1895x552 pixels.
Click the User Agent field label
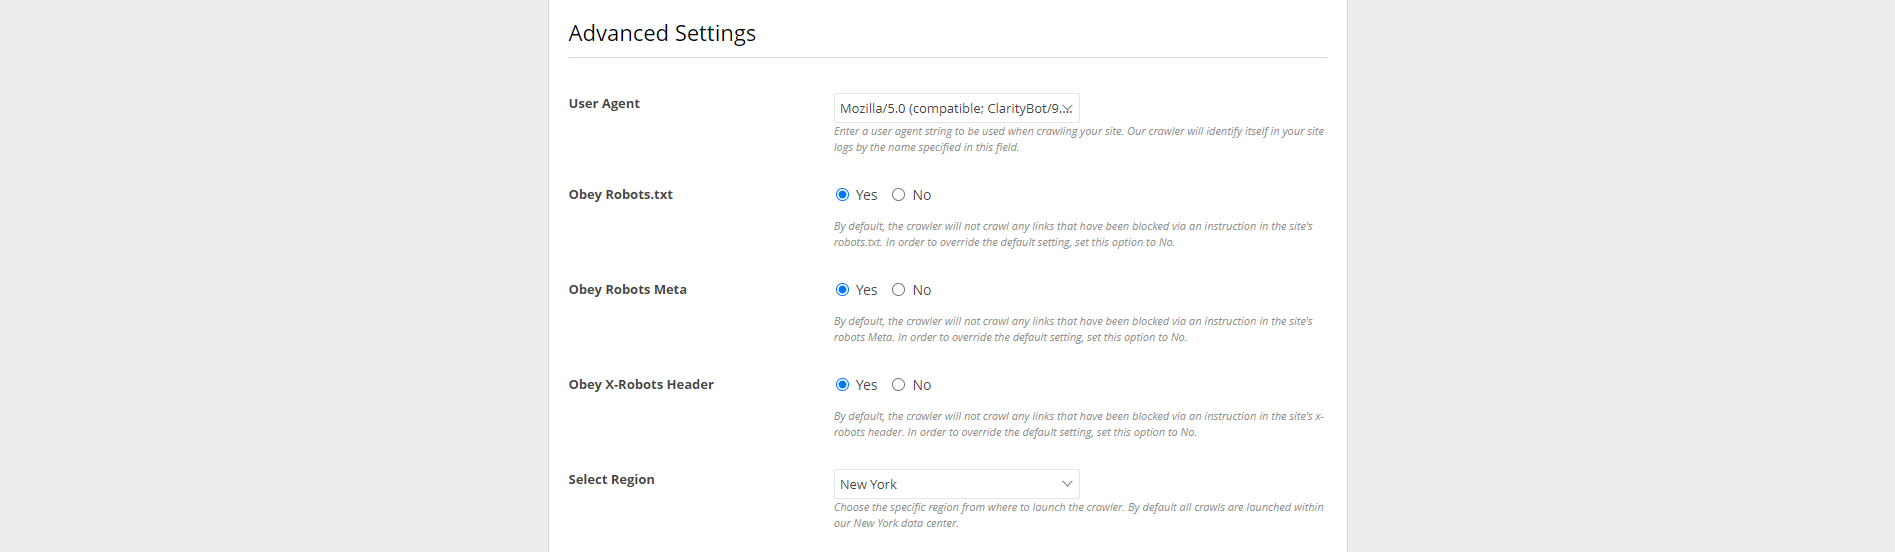(604, 103)
